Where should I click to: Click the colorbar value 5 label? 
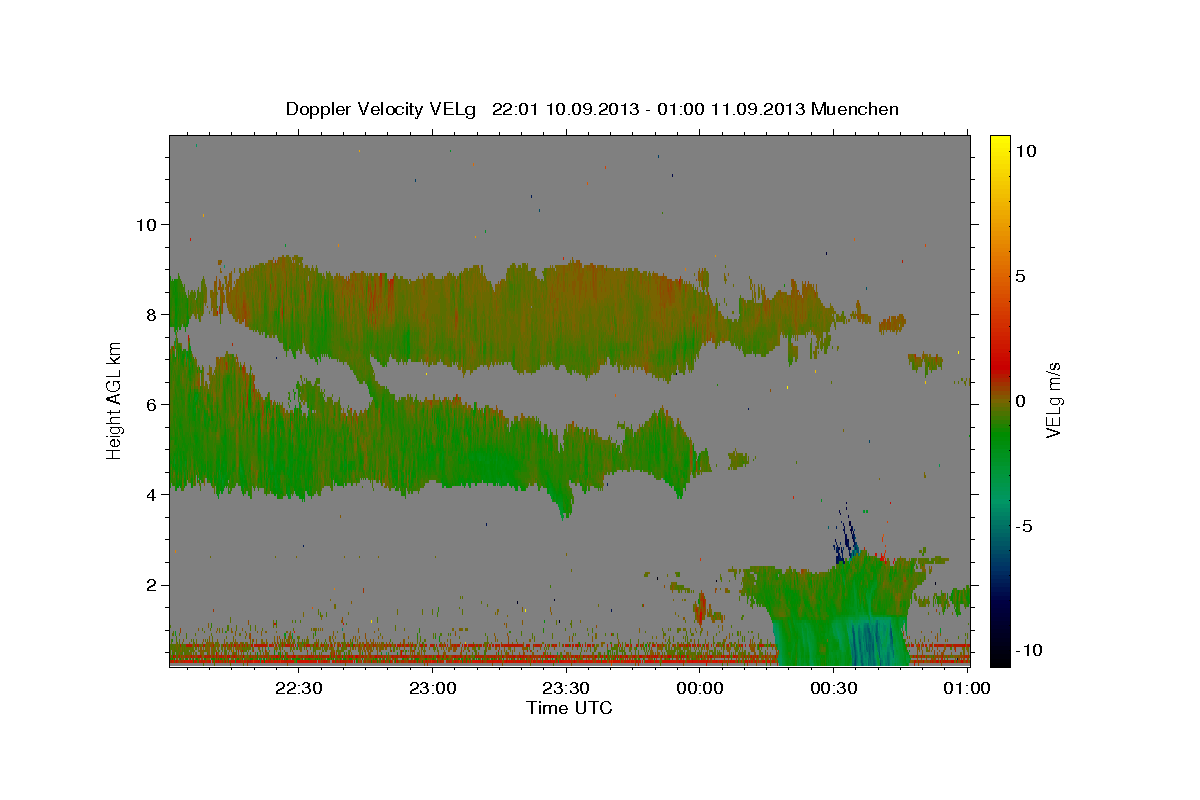[x=1020, y=276]
